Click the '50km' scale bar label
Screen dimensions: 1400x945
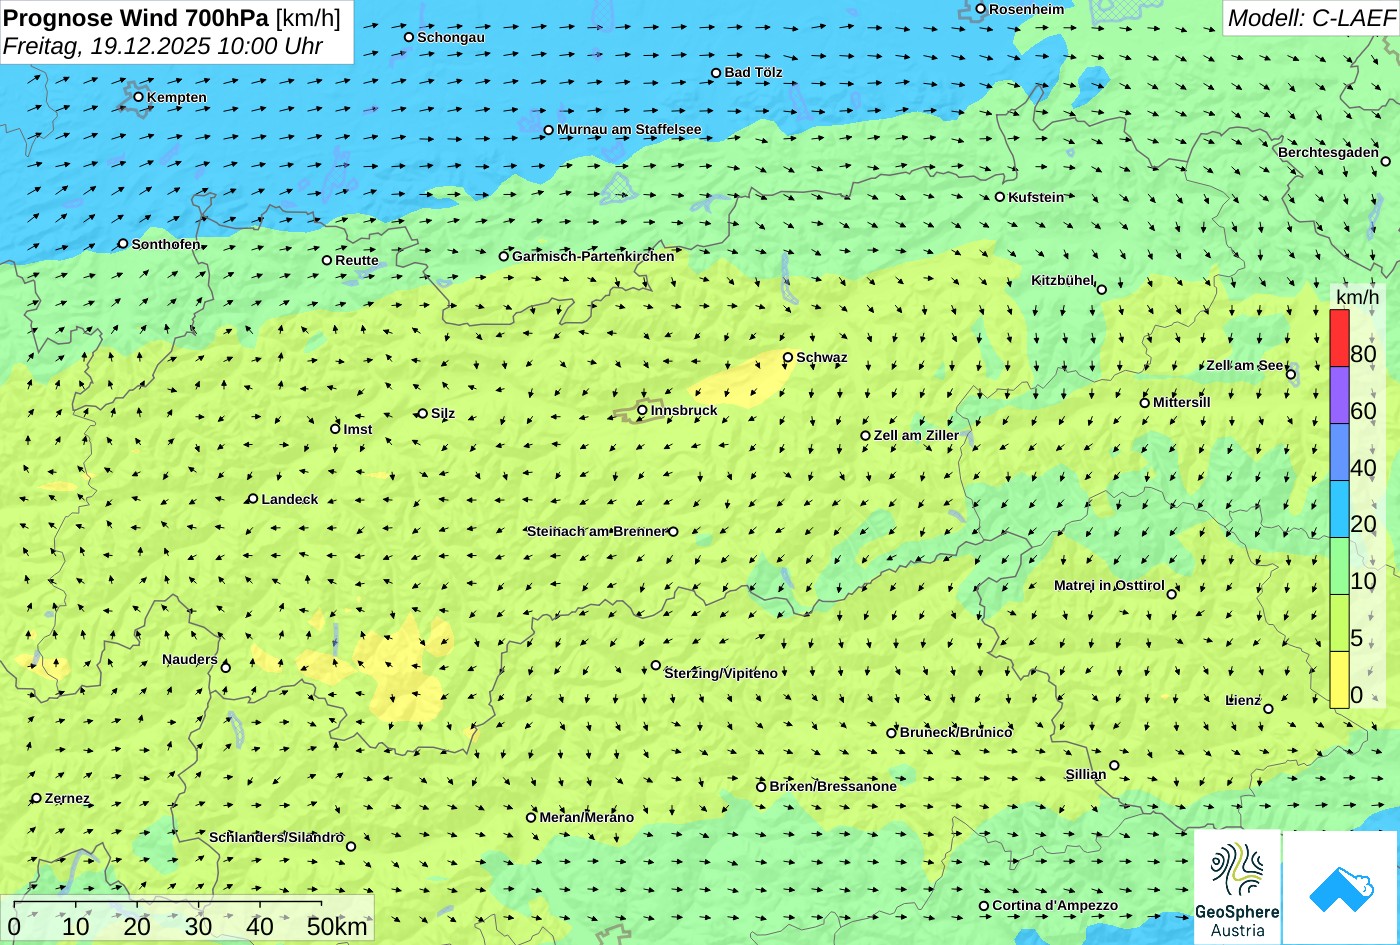(x=338, y=926)
